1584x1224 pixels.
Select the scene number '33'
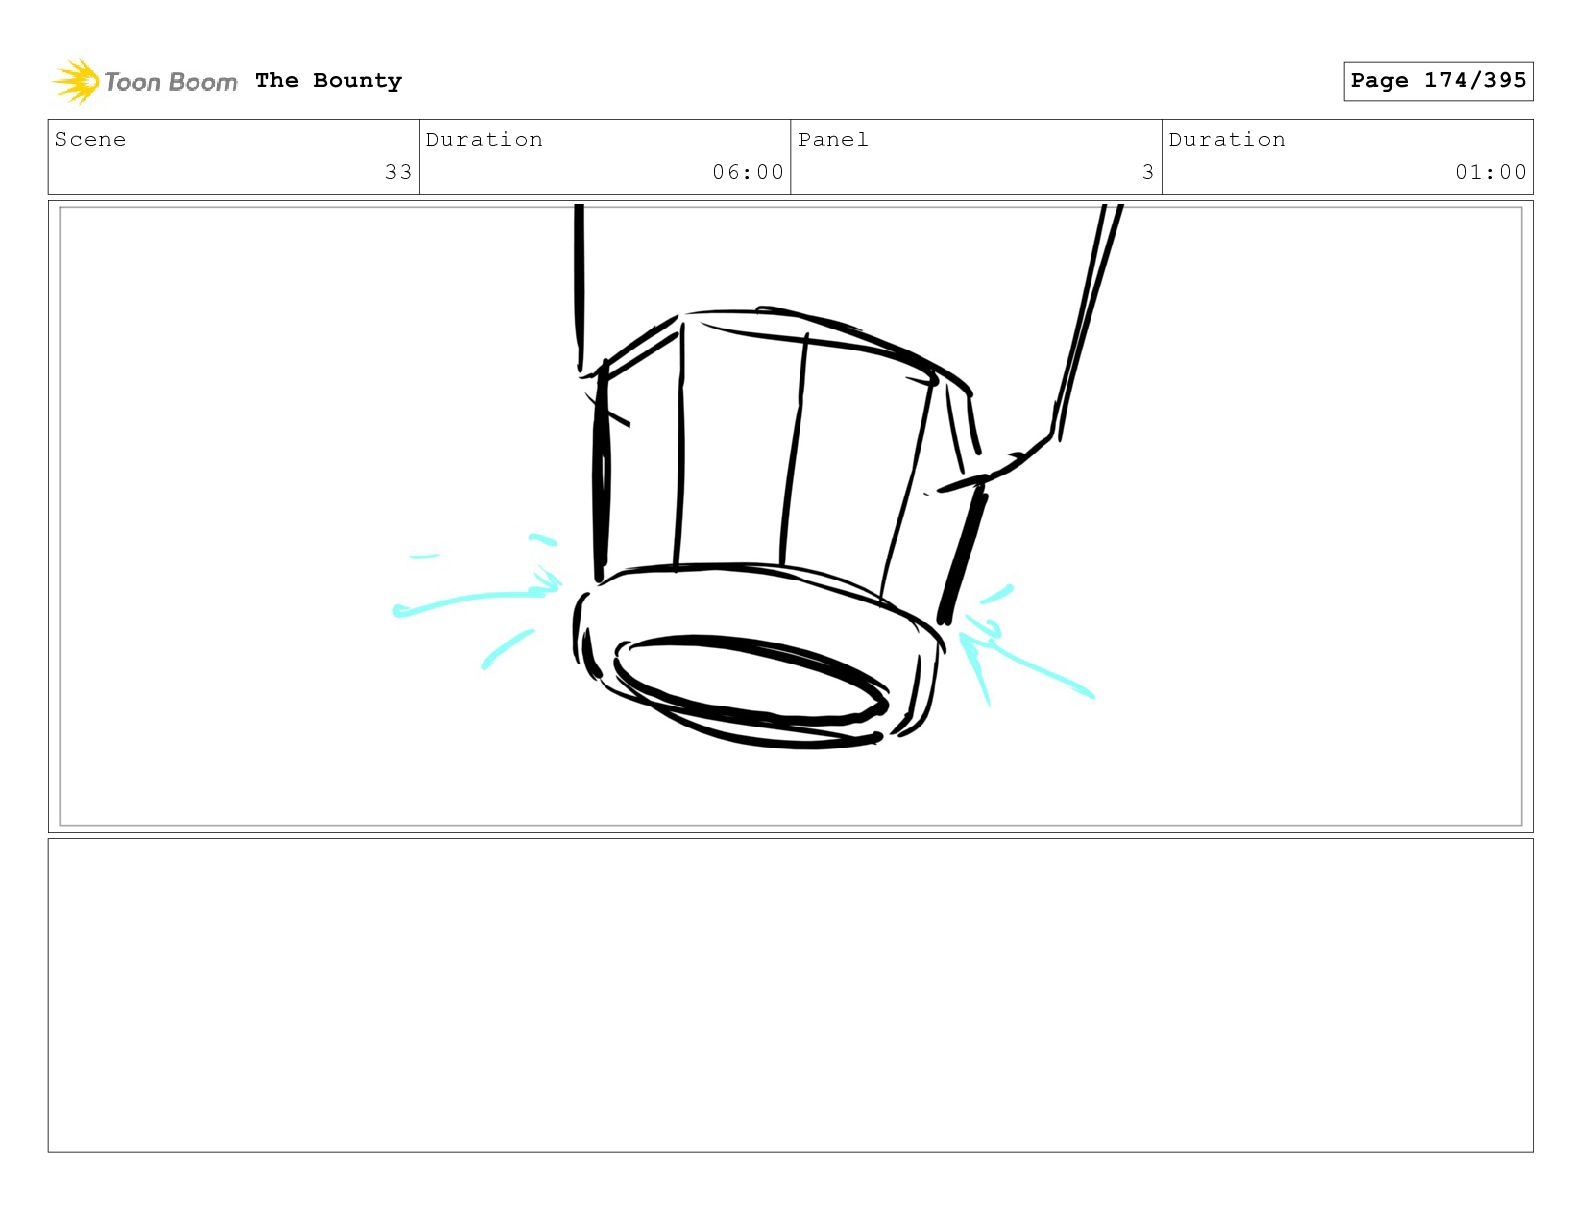pos(398,172)
